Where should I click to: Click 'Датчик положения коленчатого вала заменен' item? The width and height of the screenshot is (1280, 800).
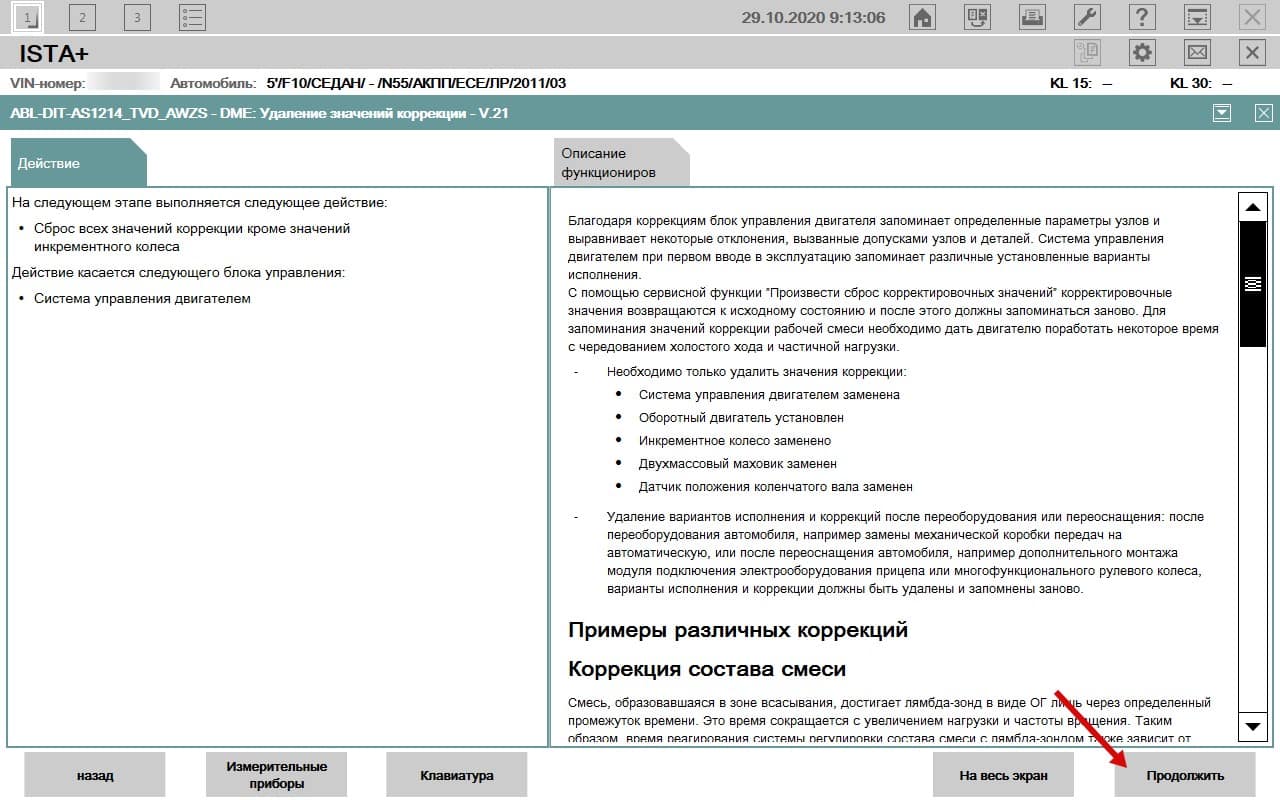[776, 486]
